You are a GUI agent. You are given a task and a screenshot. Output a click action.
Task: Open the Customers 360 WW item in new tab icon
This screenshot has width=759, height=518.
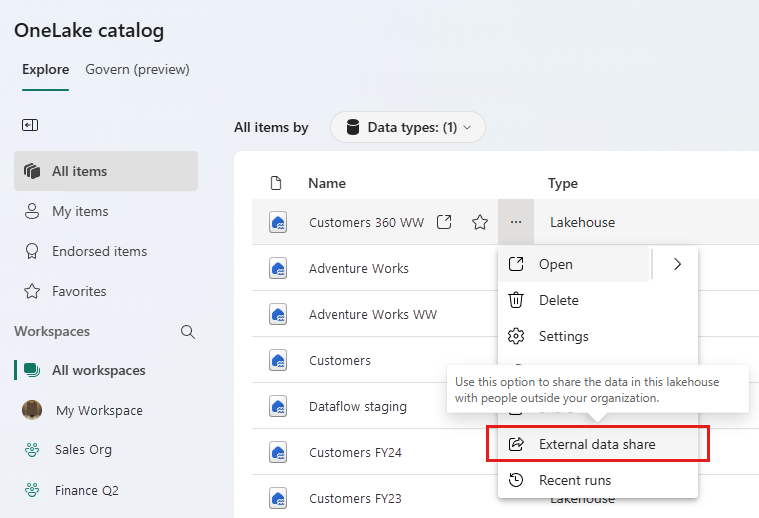coord(444,222)
